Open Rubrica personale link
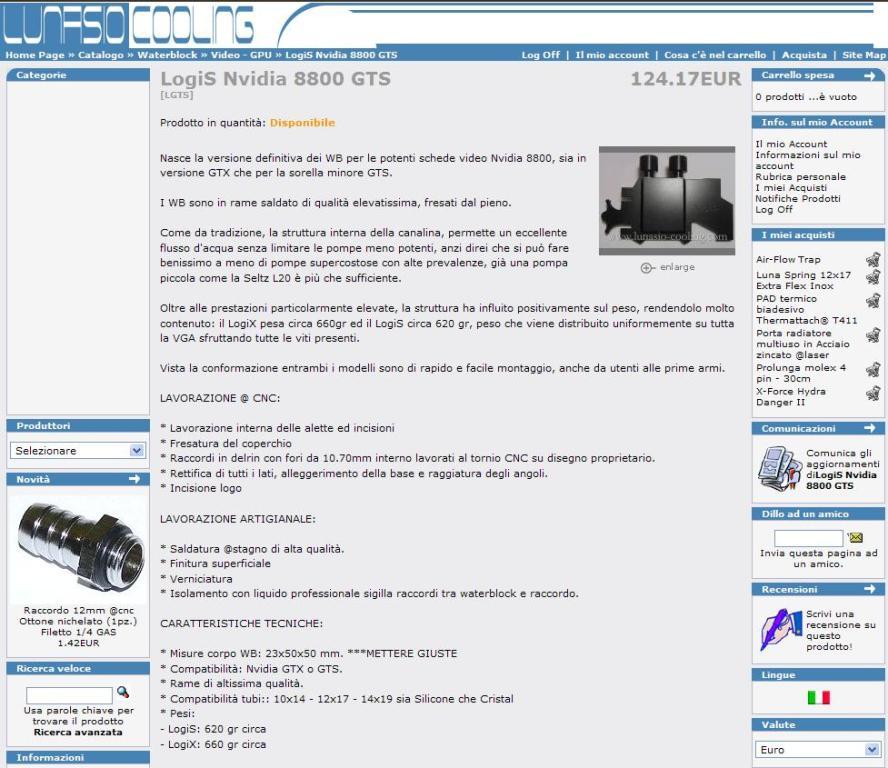 click(800, 177)
